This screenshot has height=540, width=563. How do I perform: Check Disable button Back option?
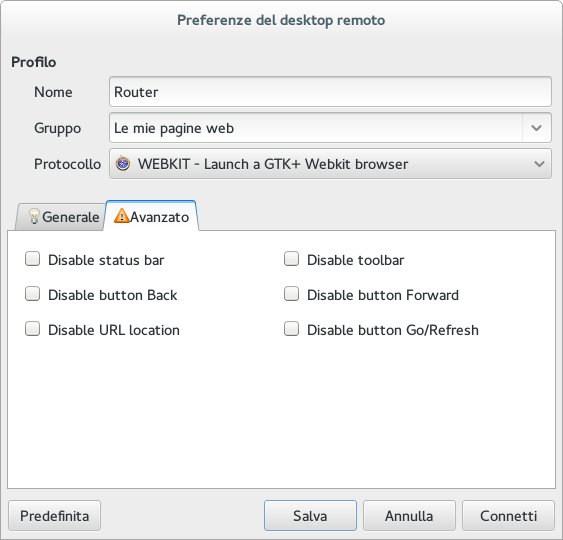(32, 294)
